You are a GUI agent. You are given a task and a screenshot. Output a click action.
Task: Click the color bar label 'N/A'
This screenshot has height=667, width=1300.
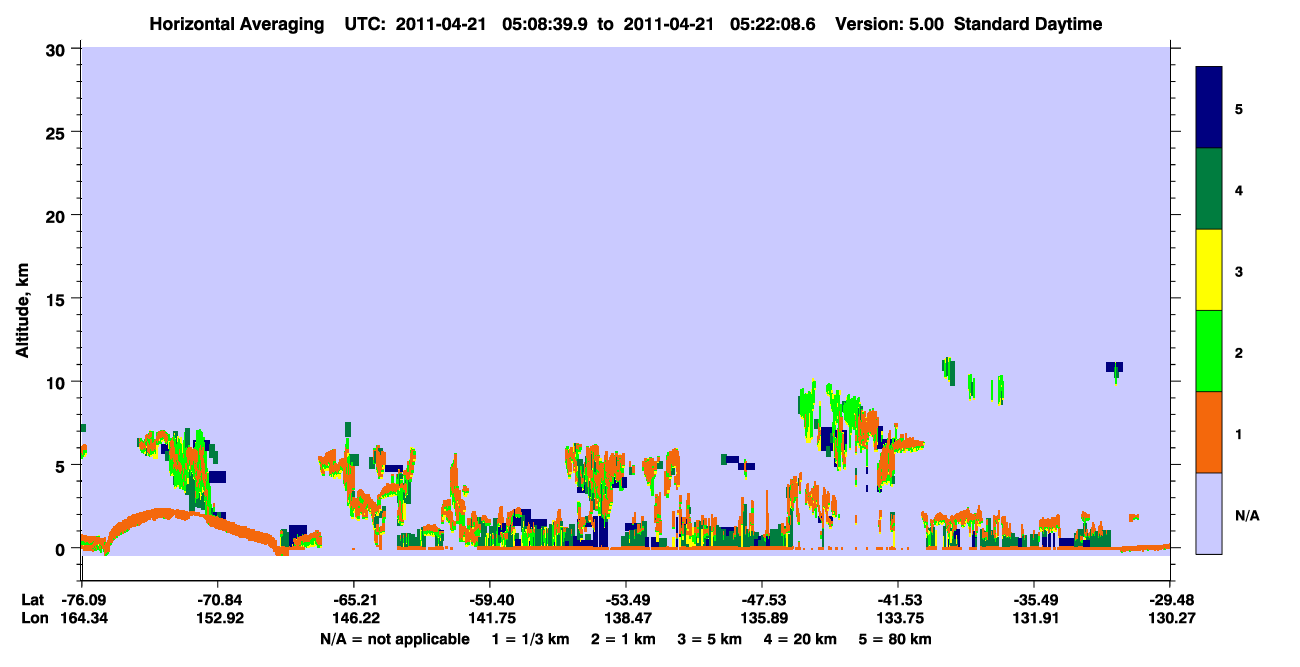click(x=1246, y=516)
